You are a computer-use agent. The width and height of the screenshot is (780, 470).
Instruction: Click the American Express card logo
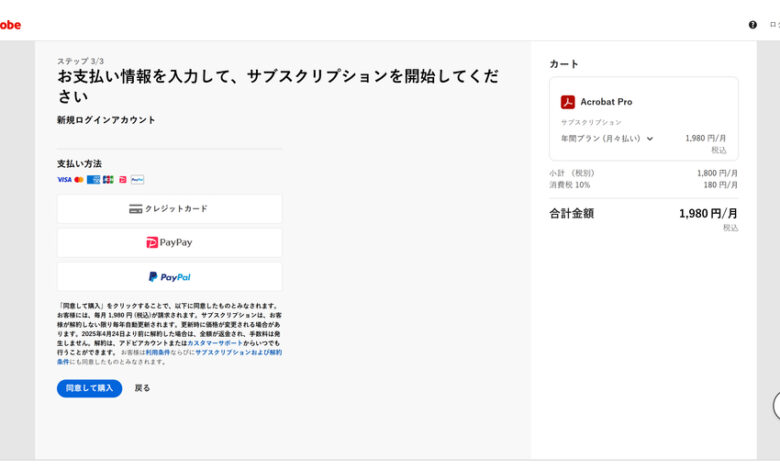tap(93, 180)
